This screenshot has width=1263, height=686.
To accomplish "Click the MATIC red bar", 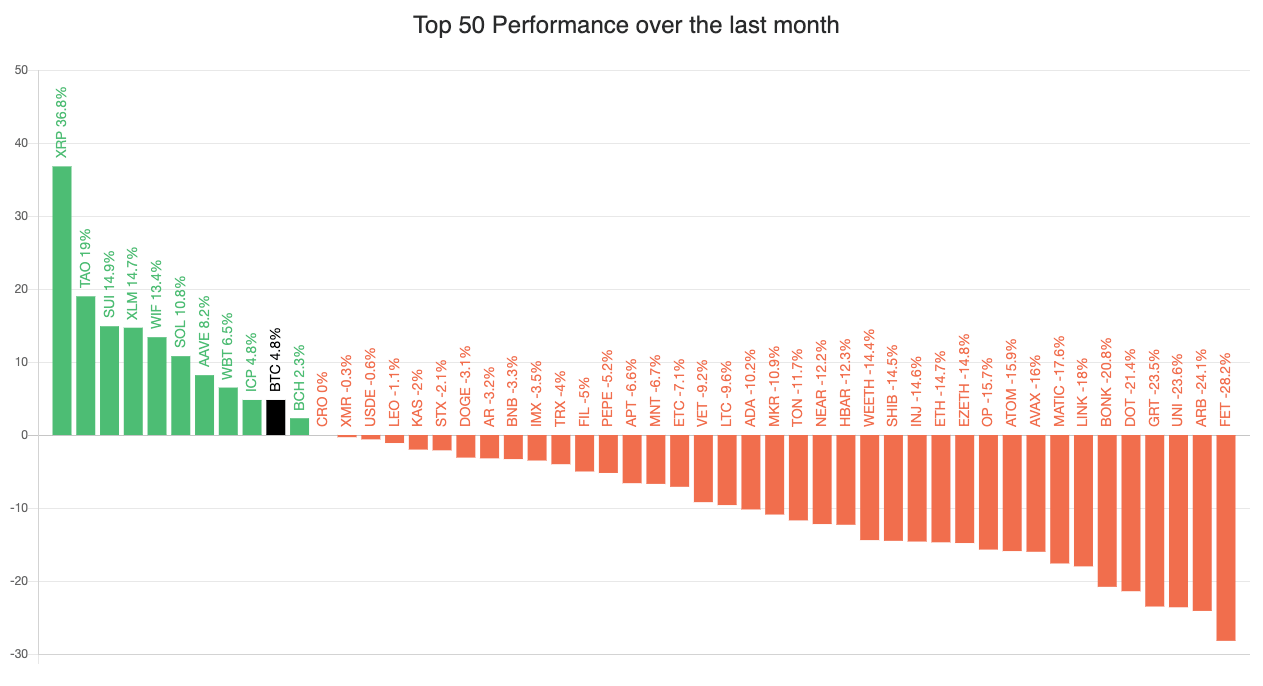I will [x=1060, y=499].
